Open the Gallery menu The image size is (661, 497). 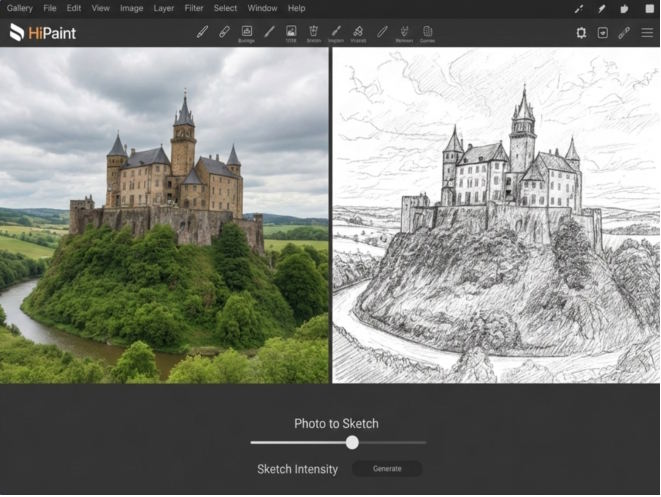[x=19, y=8]
